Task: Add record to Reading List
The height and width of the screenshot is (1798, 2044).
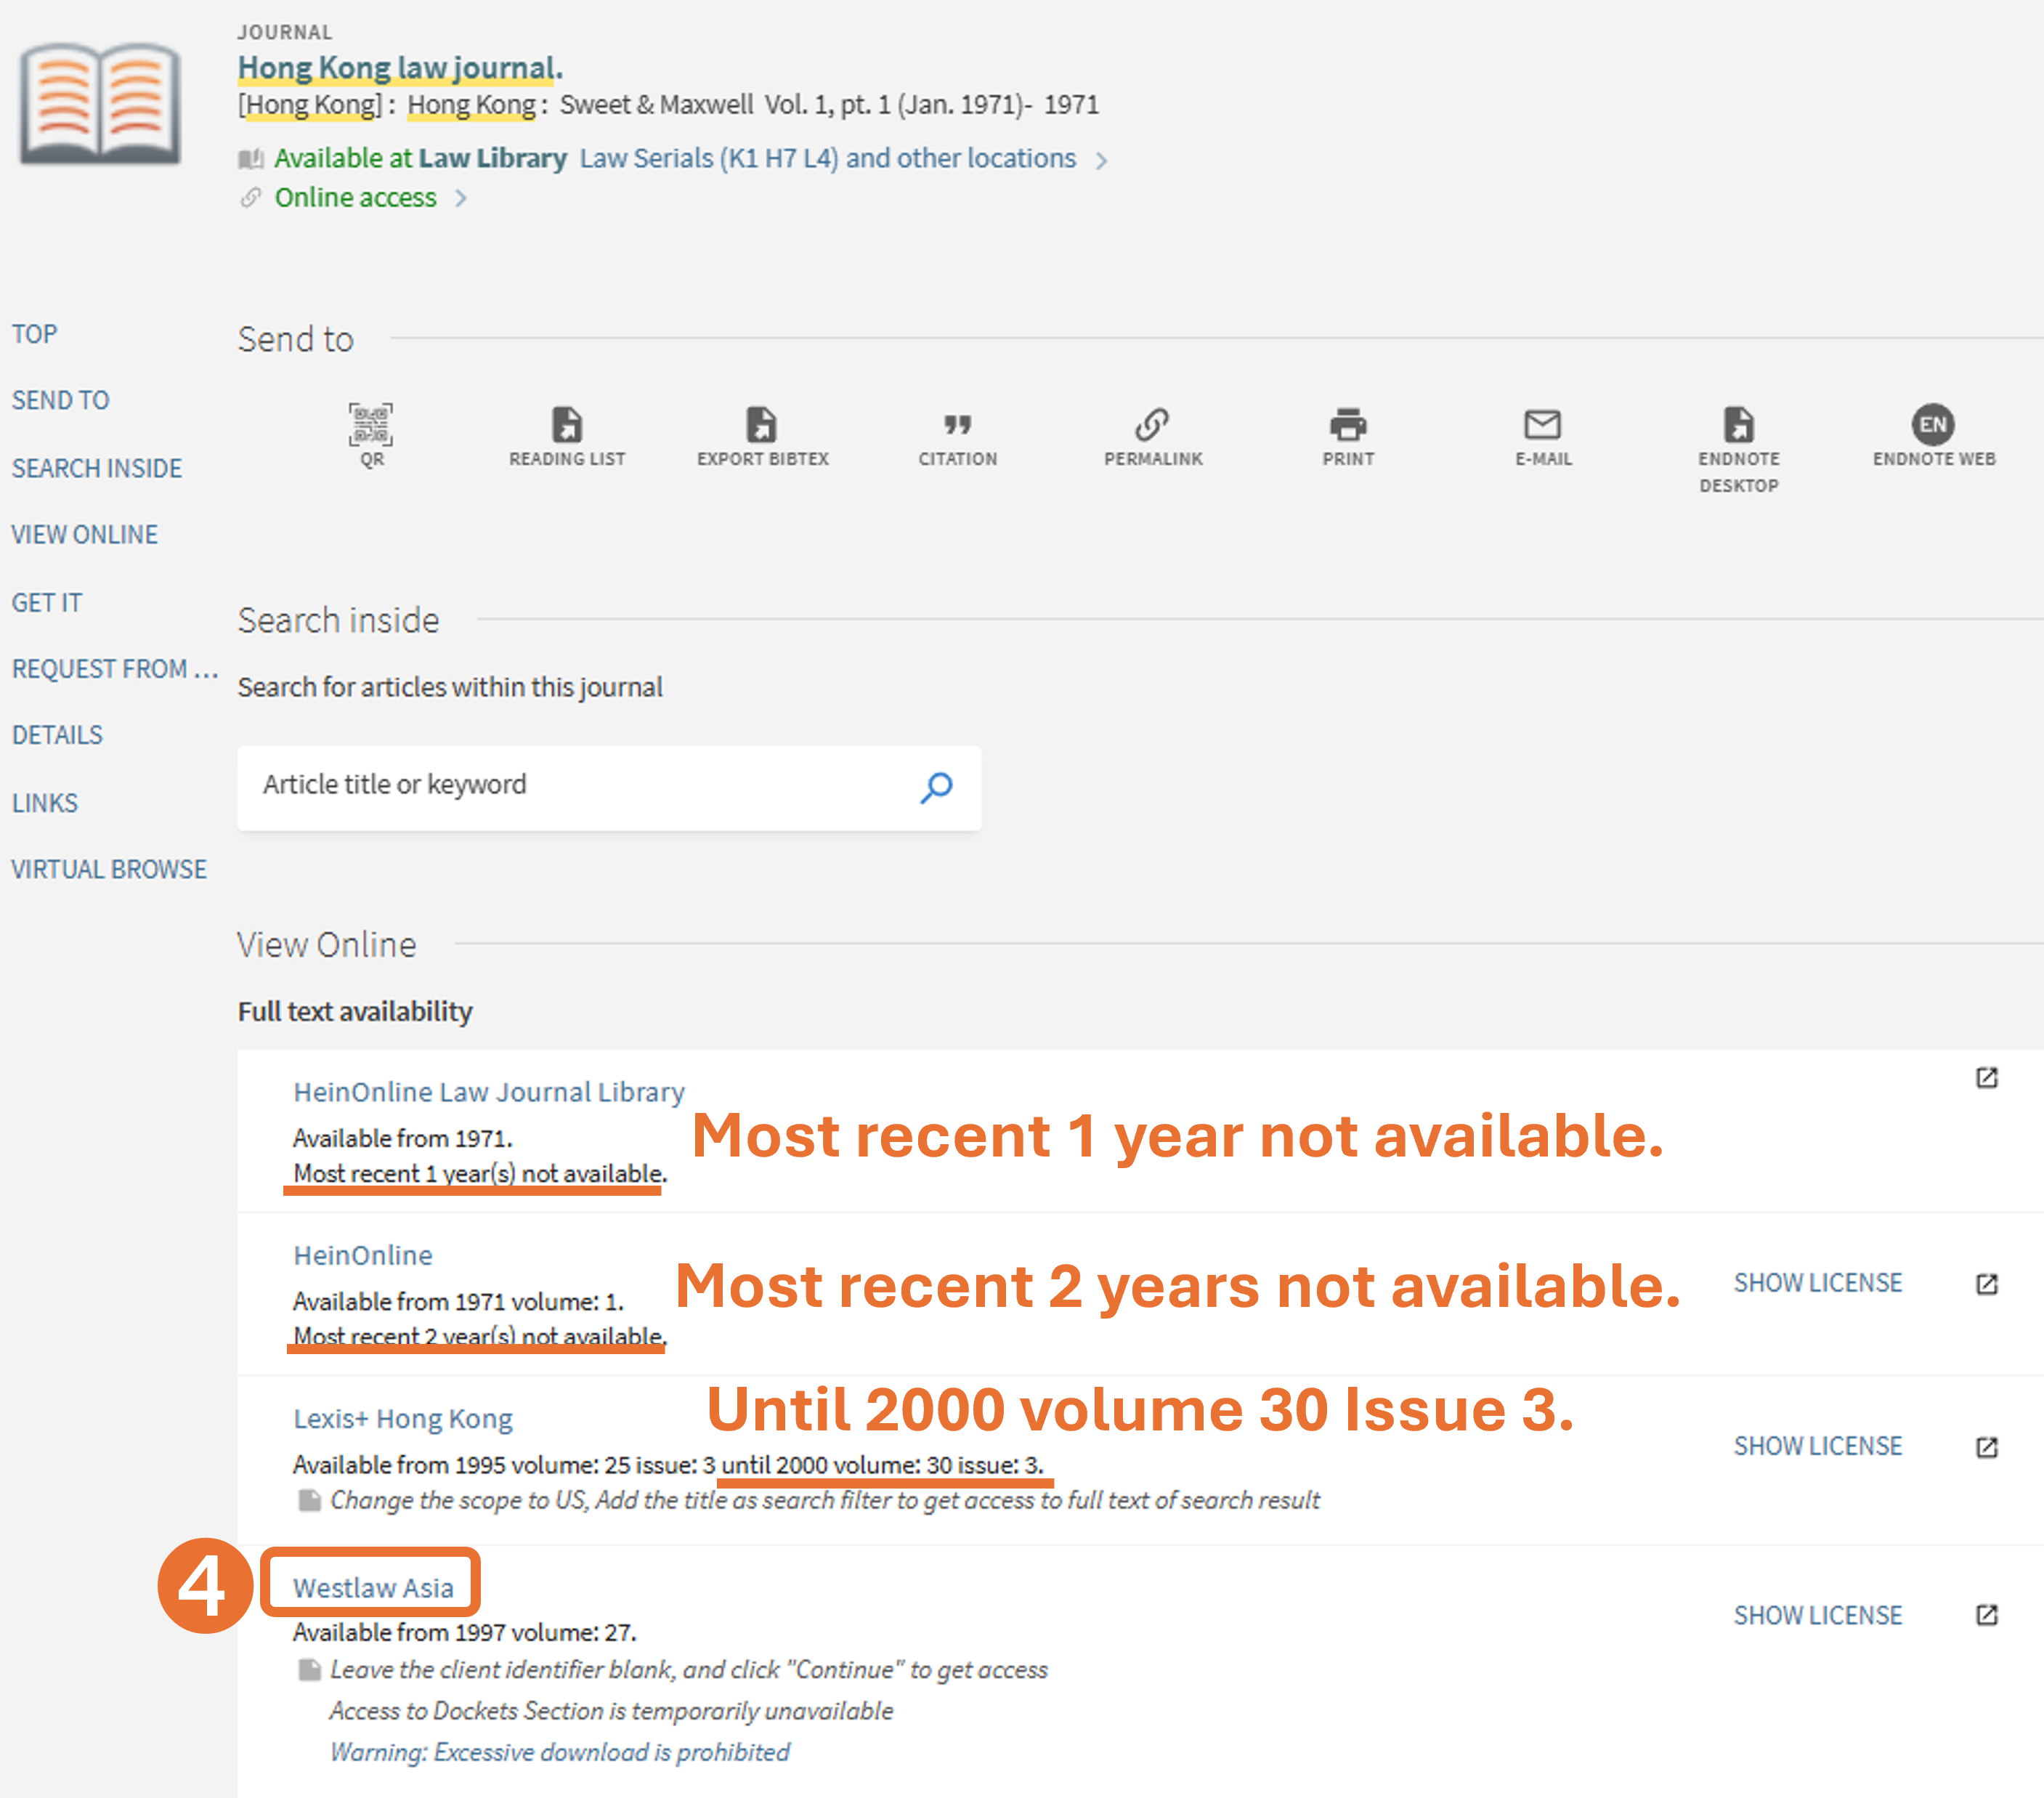Action: (x=567, y=426)
